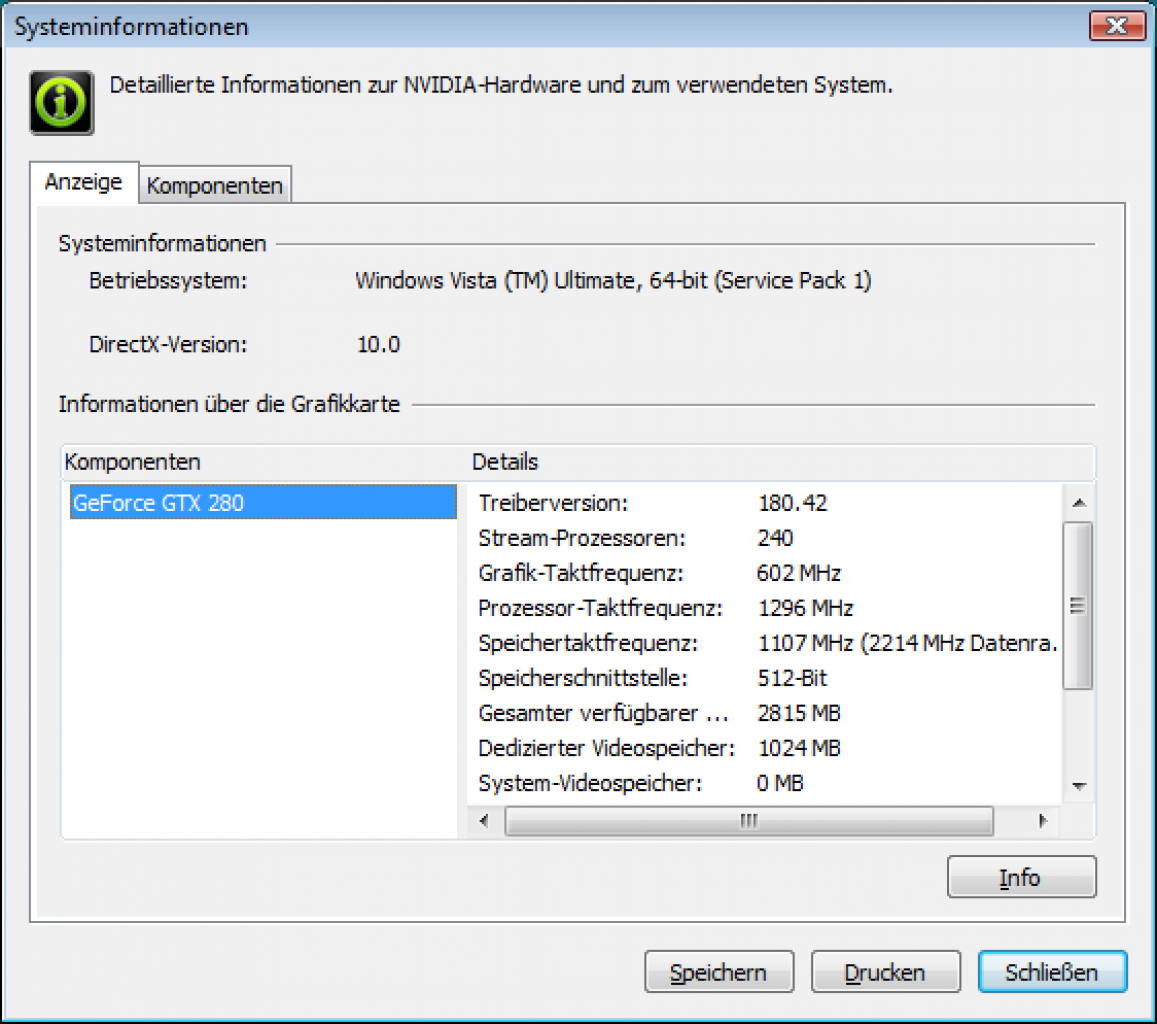Click the Drucken button
Image resolution: width=1157 pixels, height=1024 pixels.
885,972
